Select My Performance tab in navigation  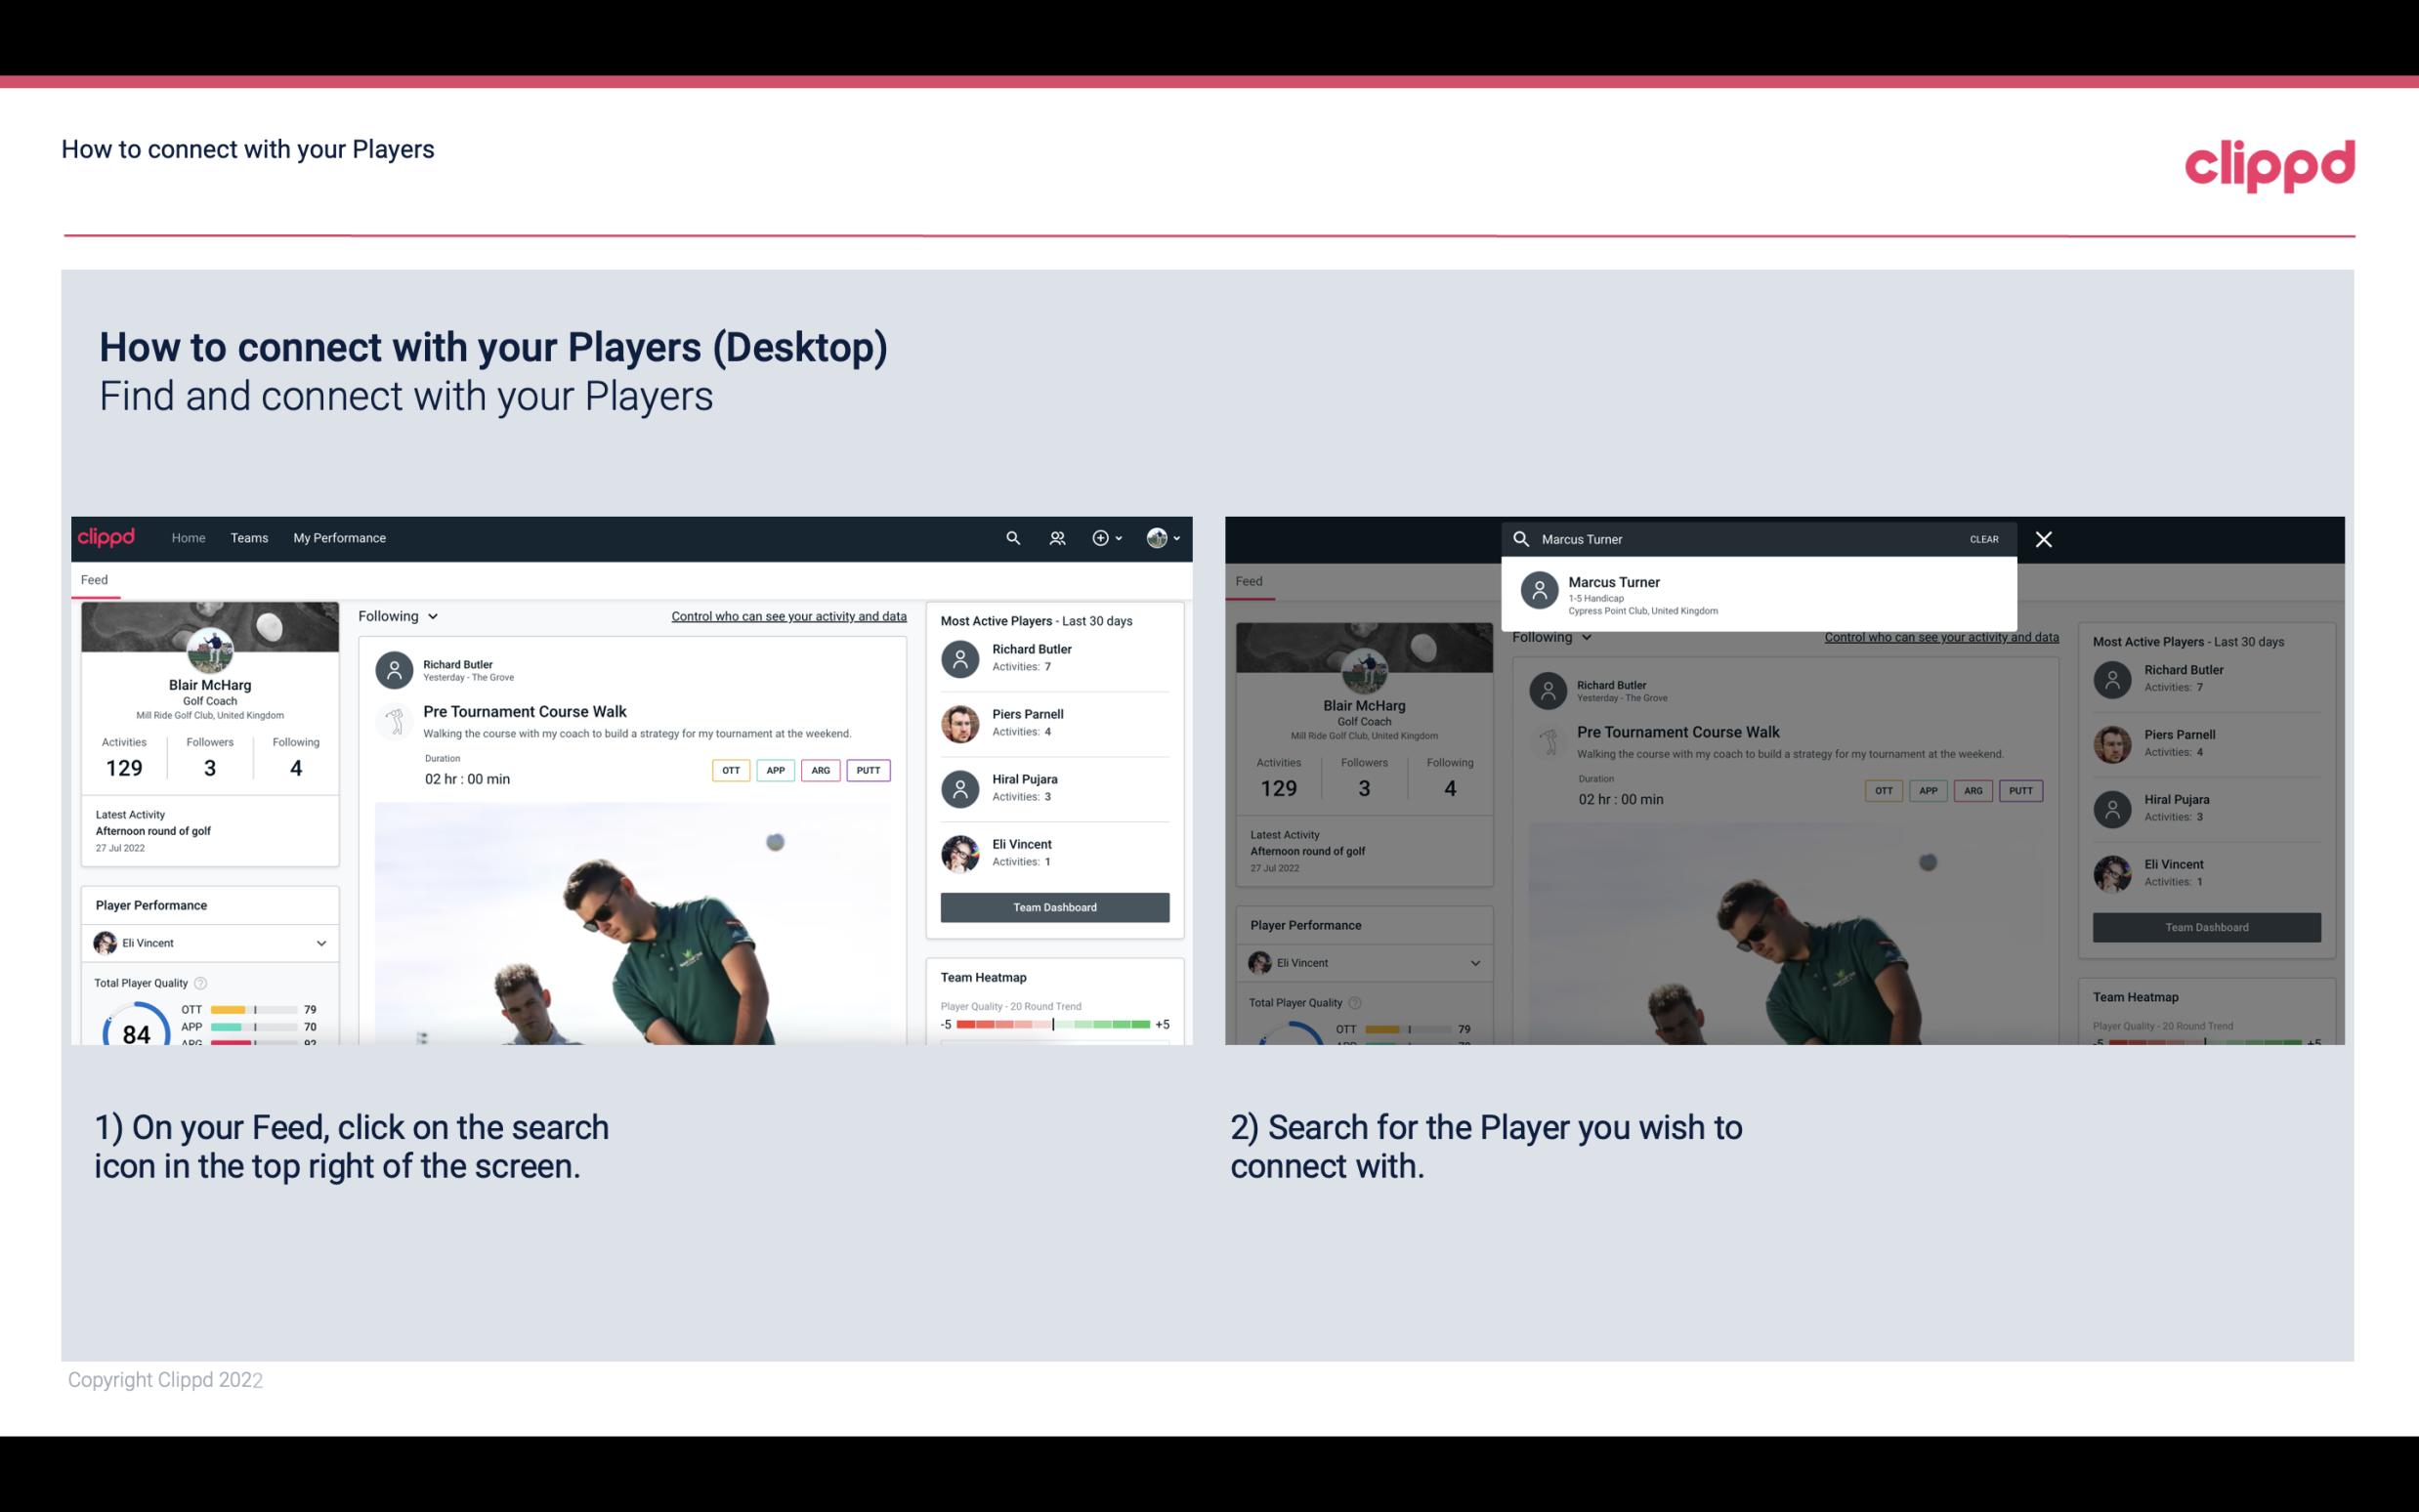click(x=340, y=536)
